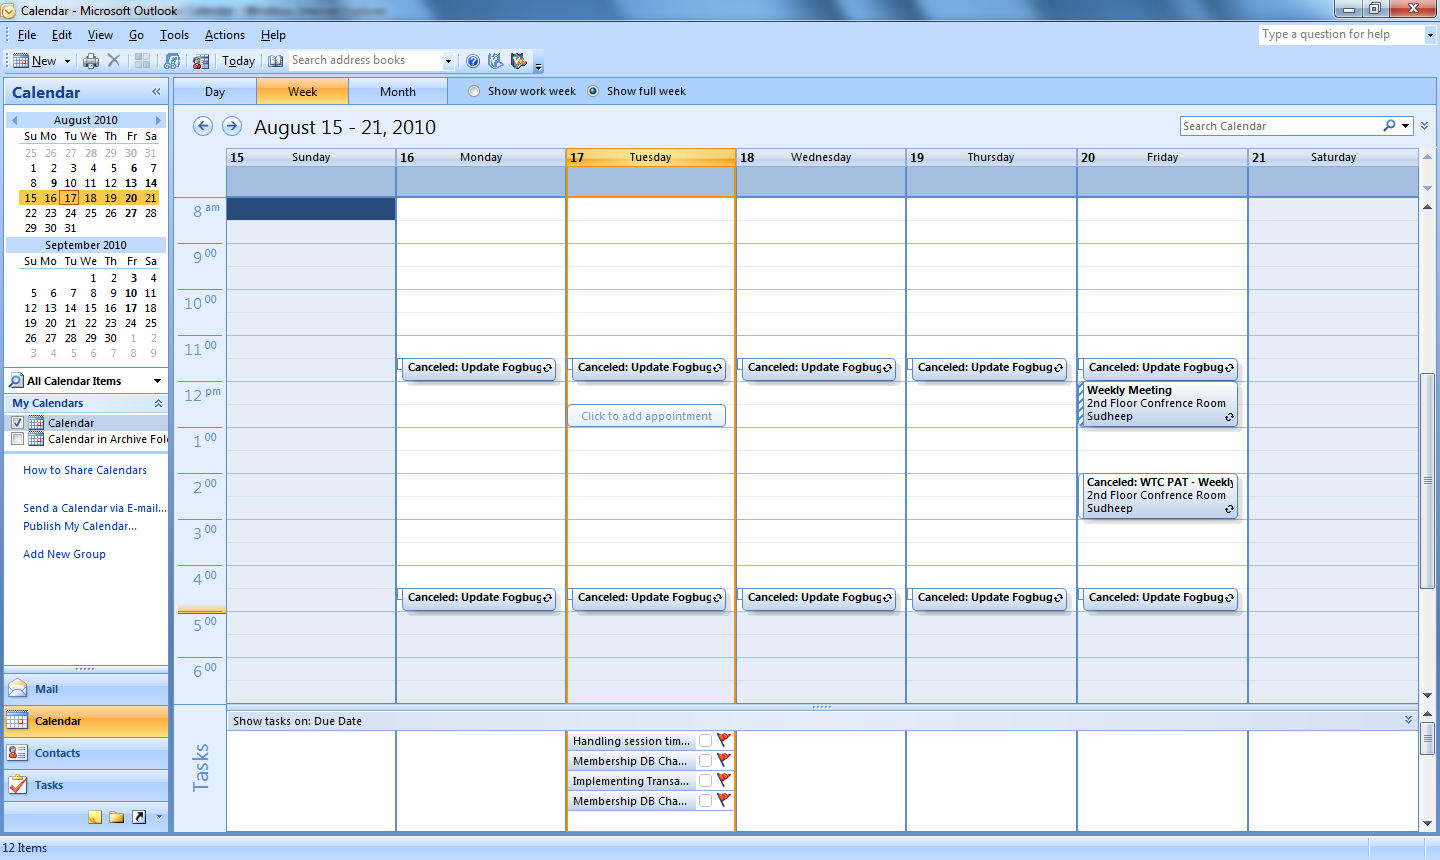Open the Configure buttons arrow in navigation pane
The height and width of the screenshot is (860, 1440).
[x=159, y=817]
